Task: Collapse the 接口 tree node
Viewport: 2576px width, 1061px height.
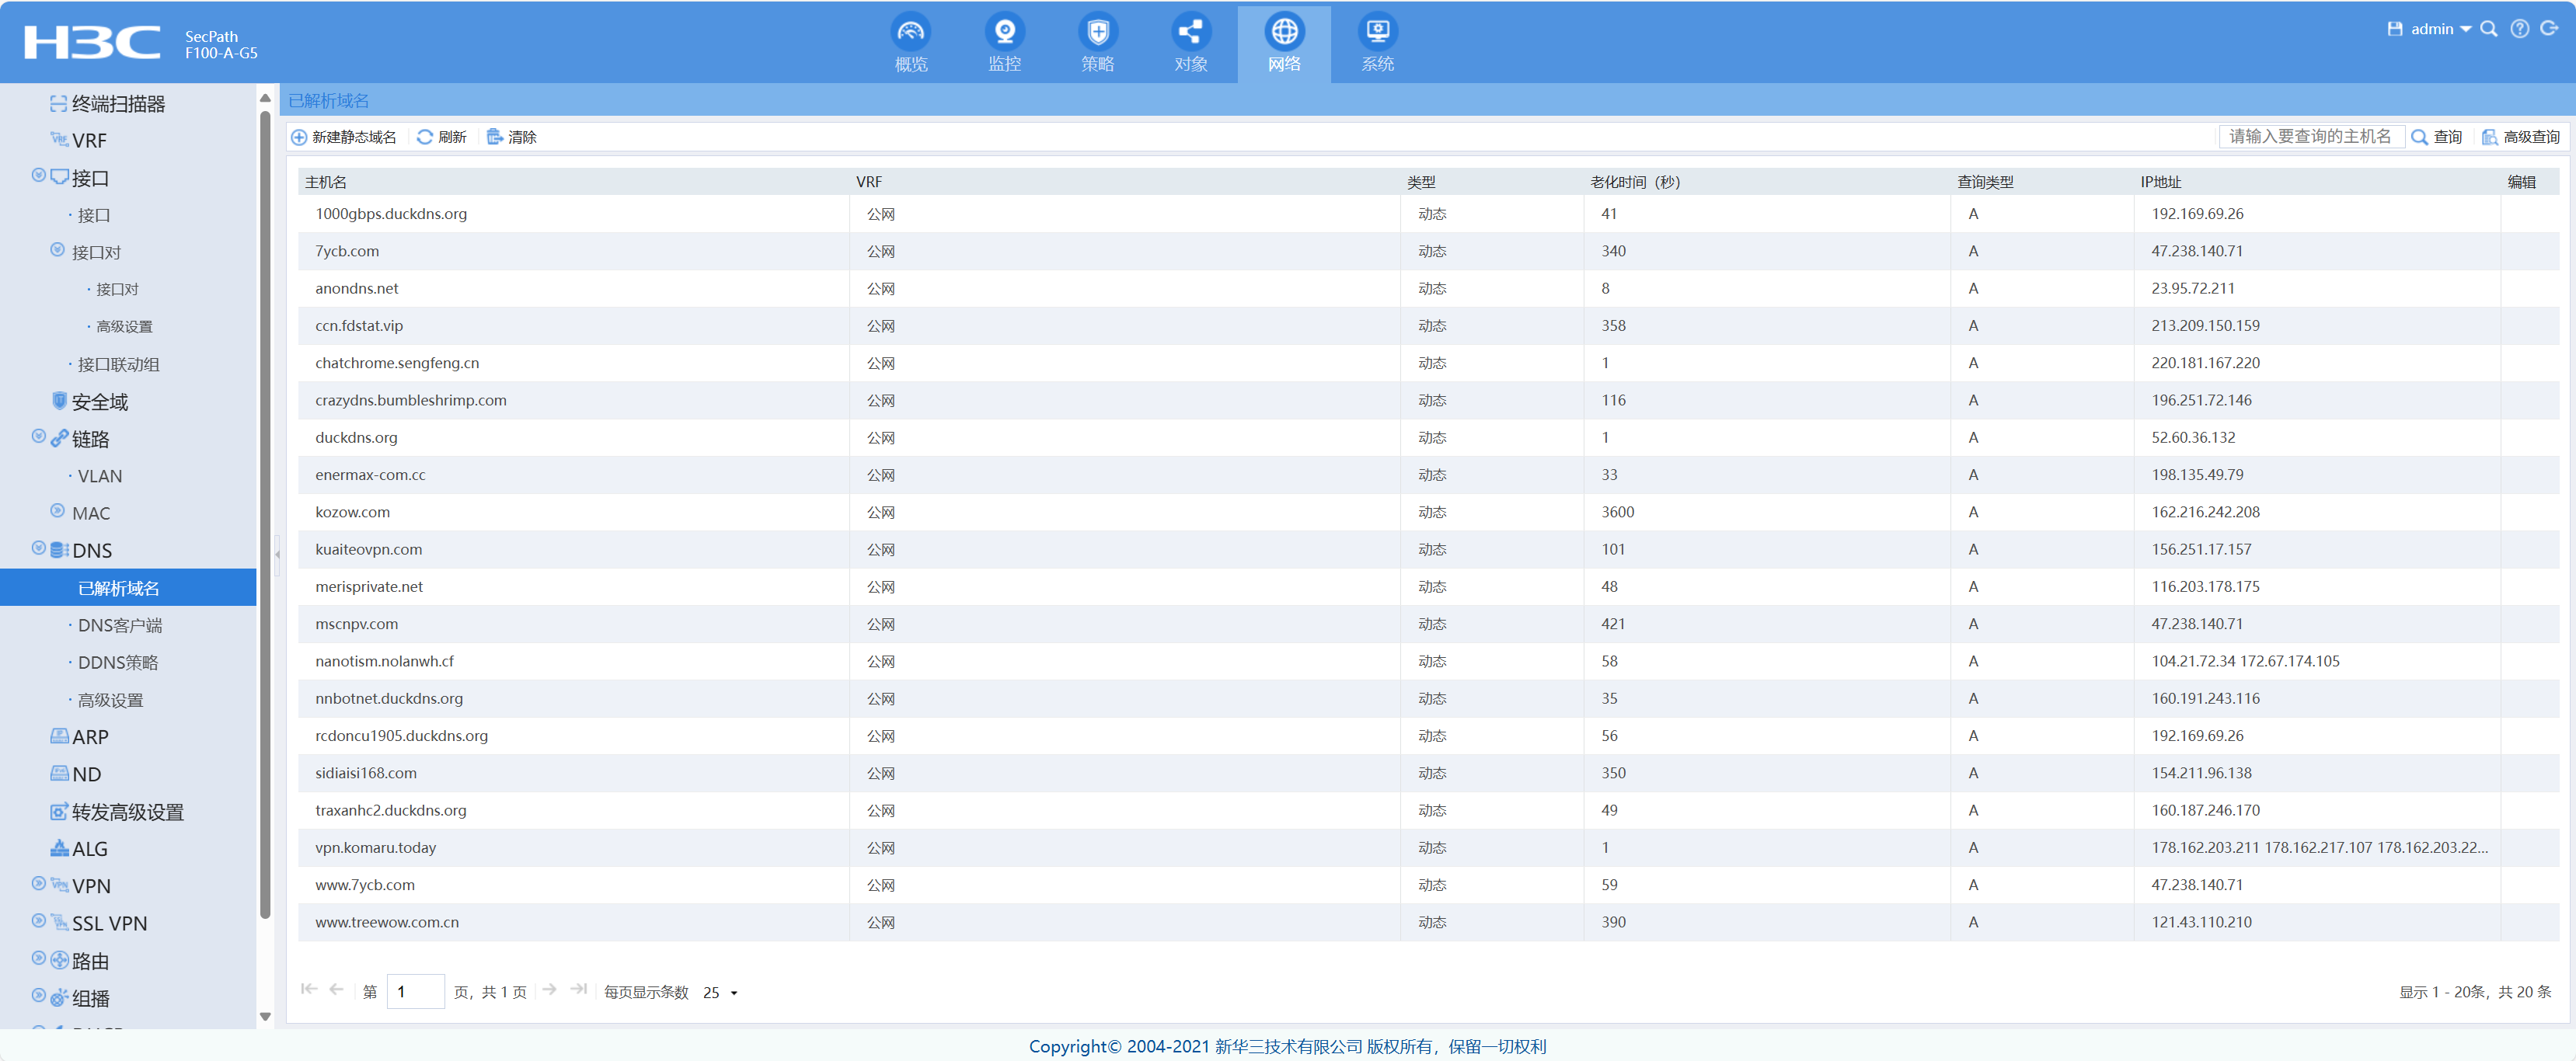Action: click(39, 175)
